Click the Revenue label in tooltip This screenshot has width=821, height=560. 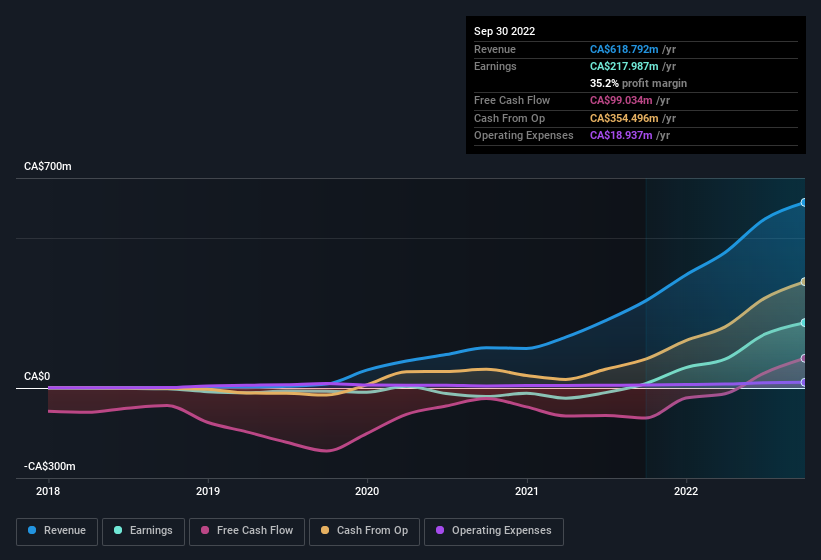click(x=495, y=49)
